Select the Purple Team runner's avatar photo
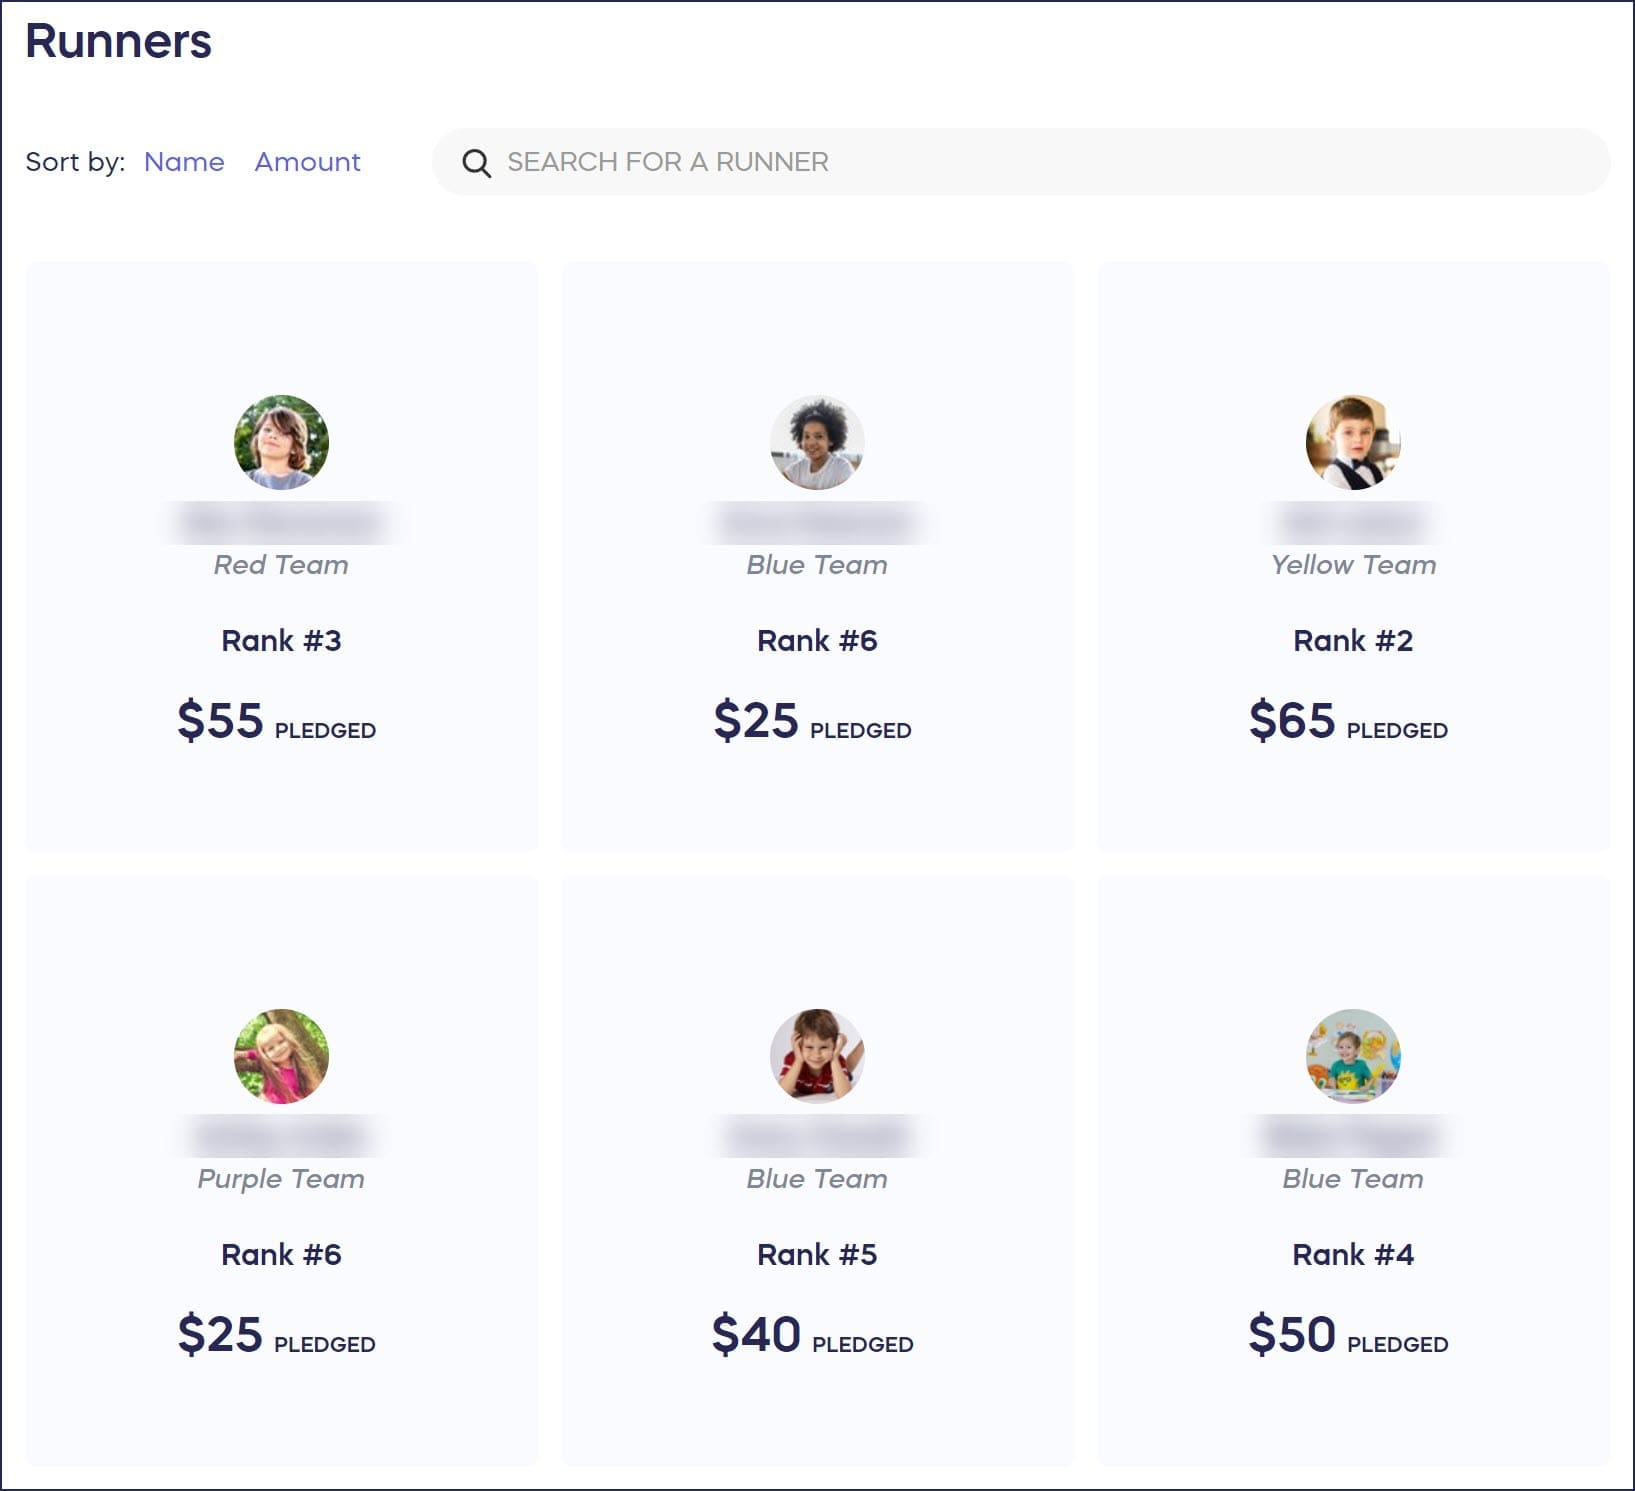 (x=281, y=1056)
